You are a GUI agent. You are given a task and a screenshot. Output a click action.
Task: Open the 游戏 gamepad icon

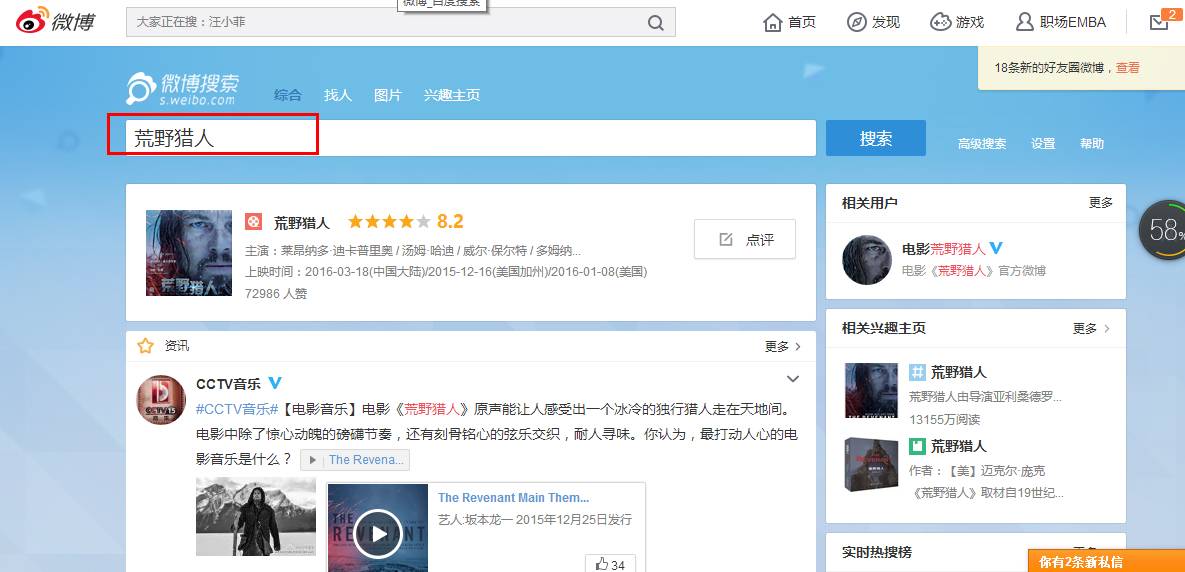coord(940,23)
